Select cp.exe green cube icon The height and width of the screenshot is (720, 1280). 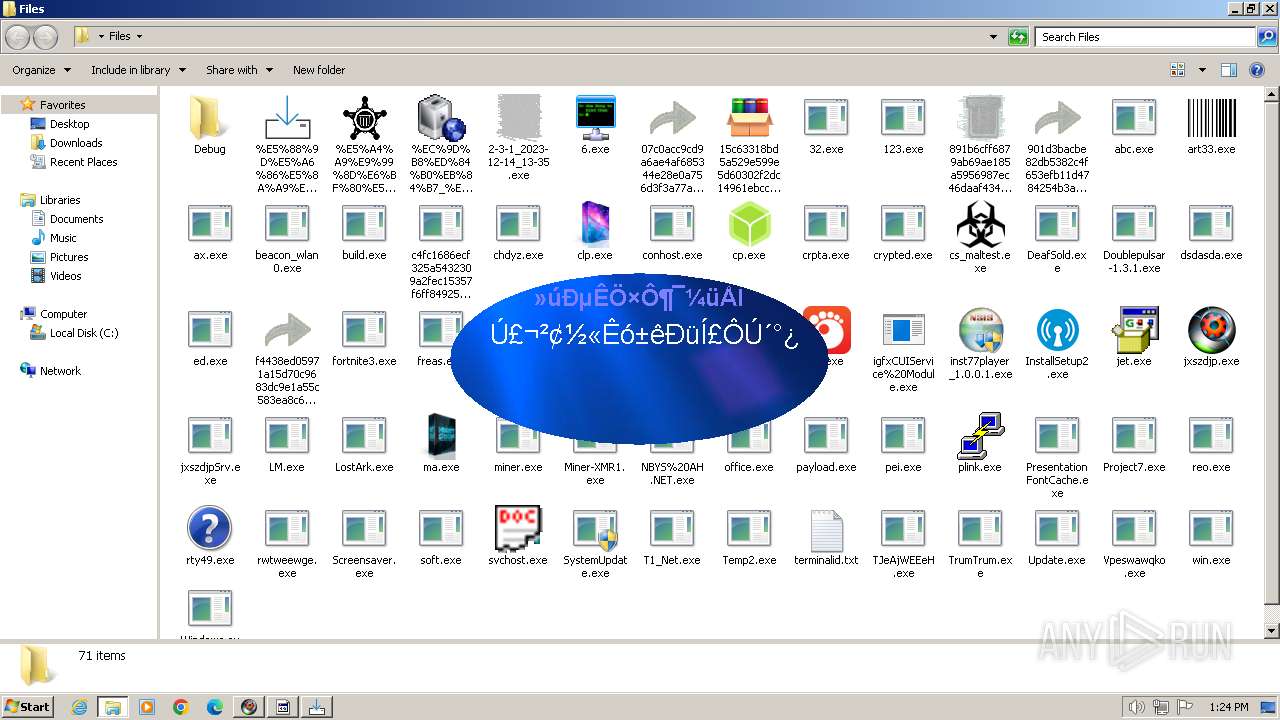[x=749, y=224]
